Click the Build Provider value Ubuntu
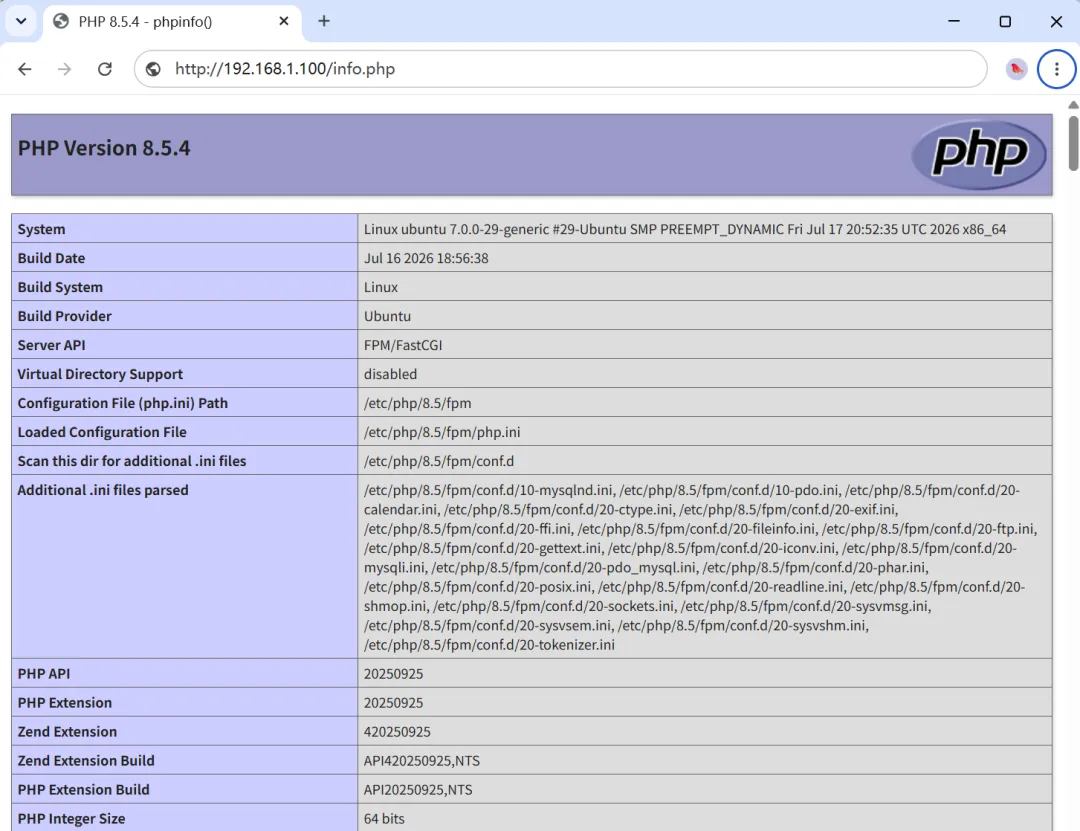 pos(387,316)
